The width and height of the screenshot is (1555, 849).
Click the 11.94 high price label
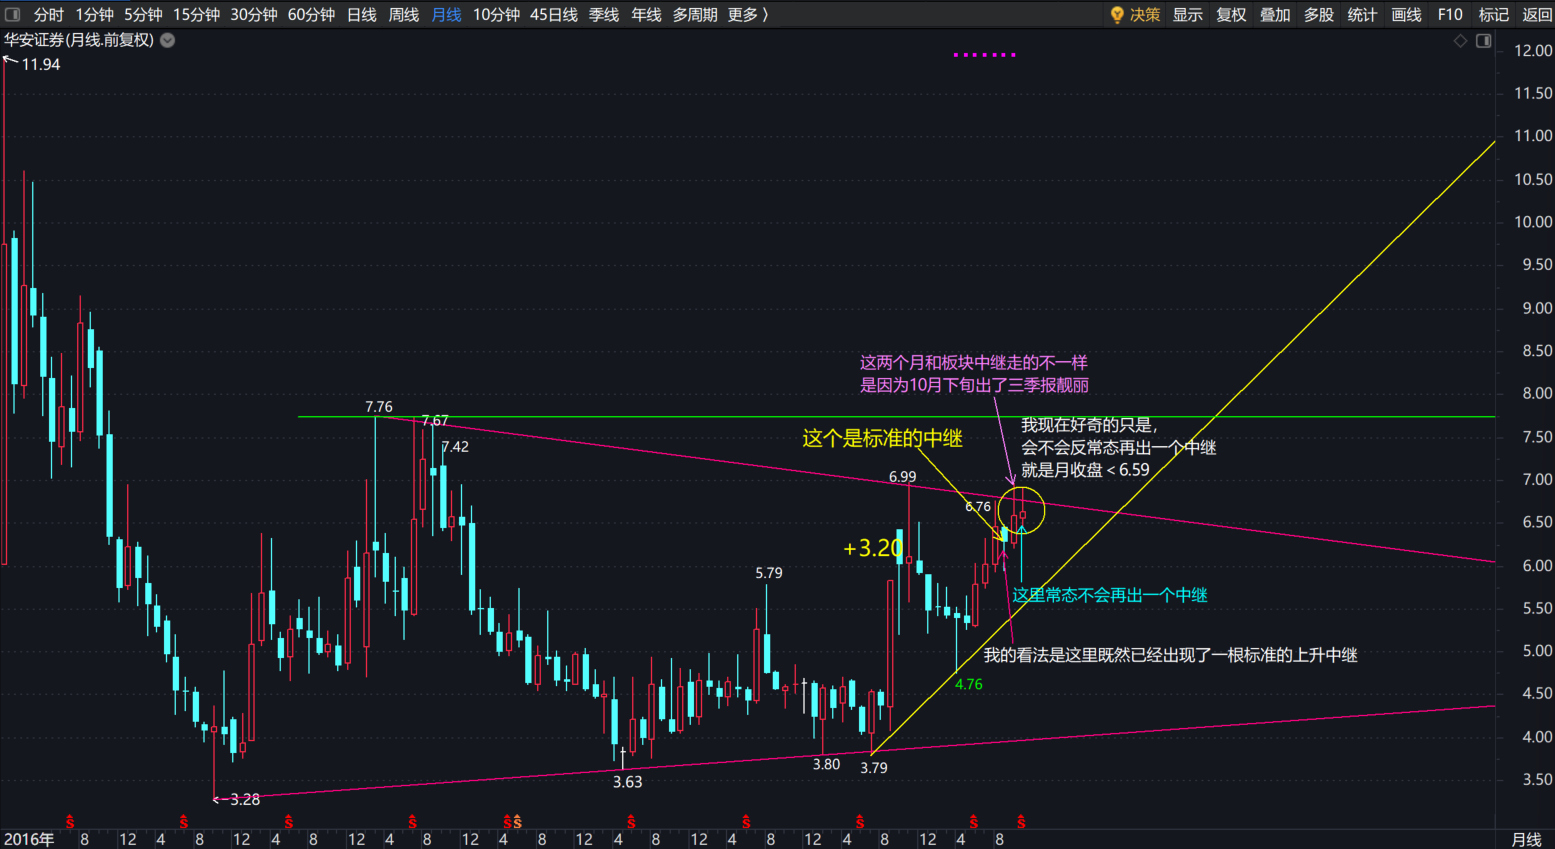pos(41,64)
